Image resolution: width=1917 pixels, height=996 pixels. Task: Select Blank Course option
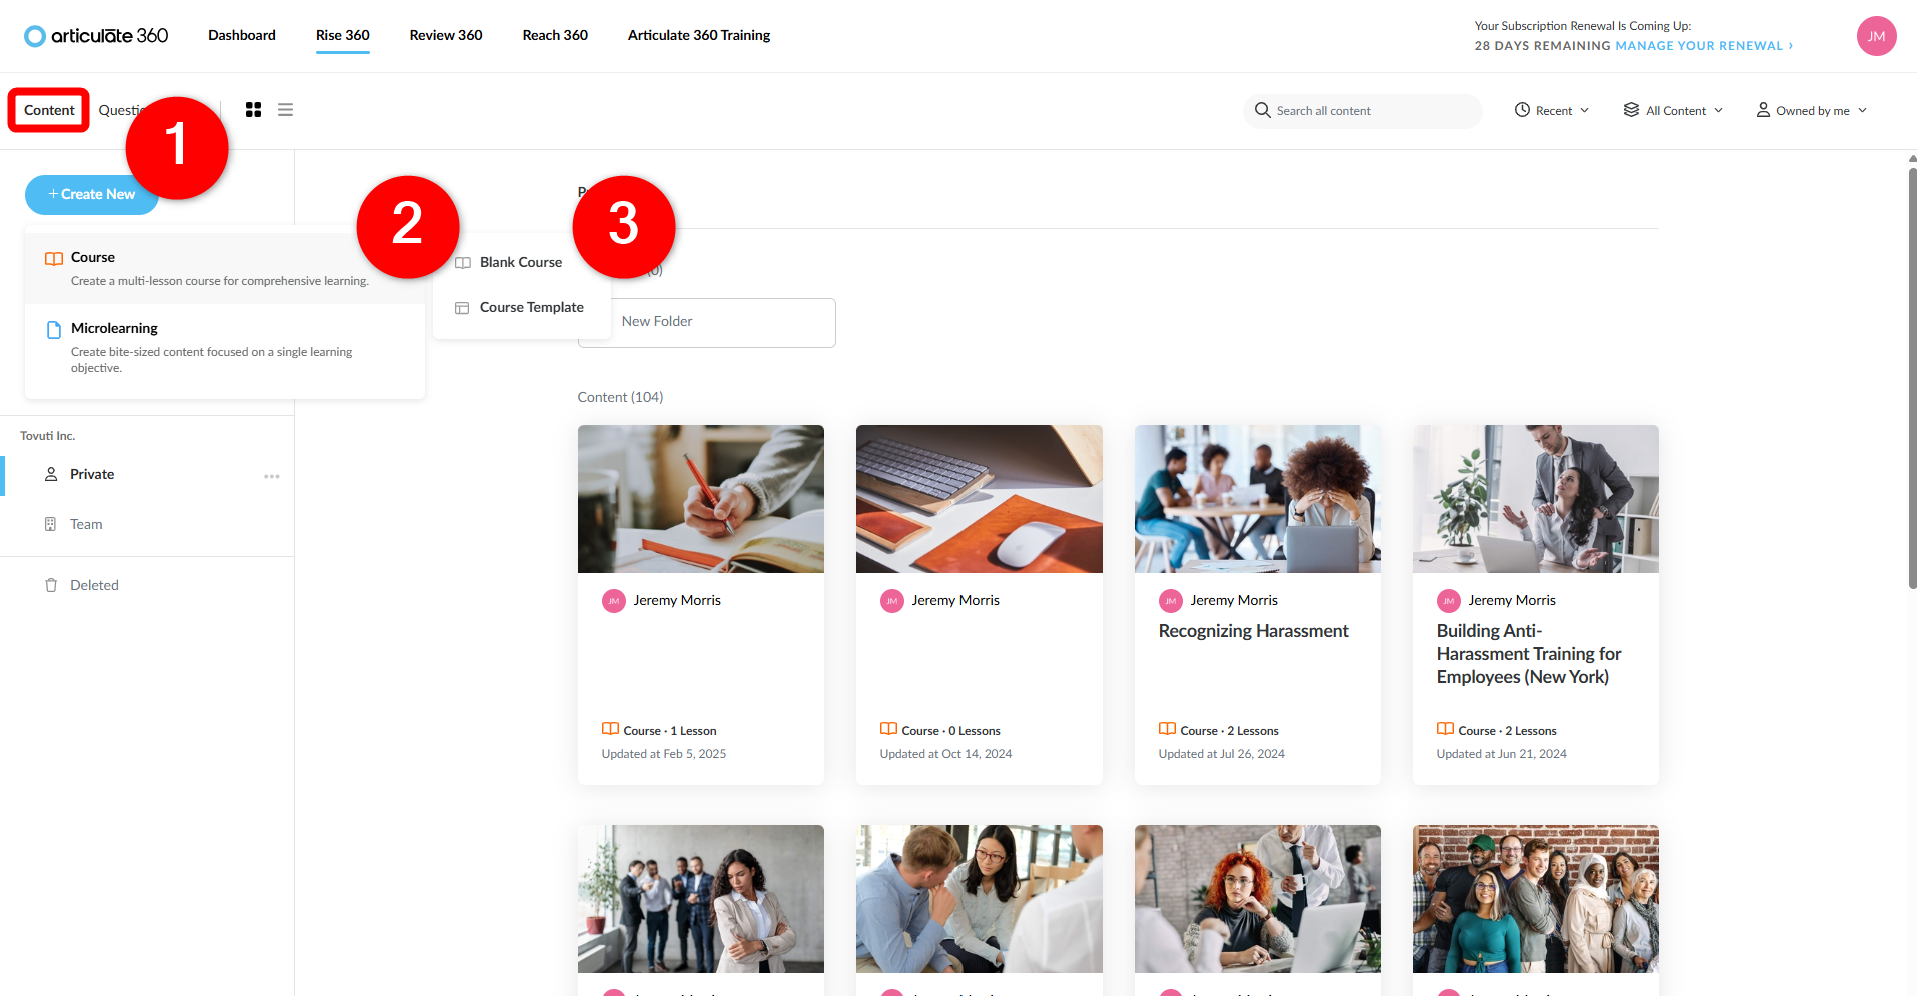(521, 262)
